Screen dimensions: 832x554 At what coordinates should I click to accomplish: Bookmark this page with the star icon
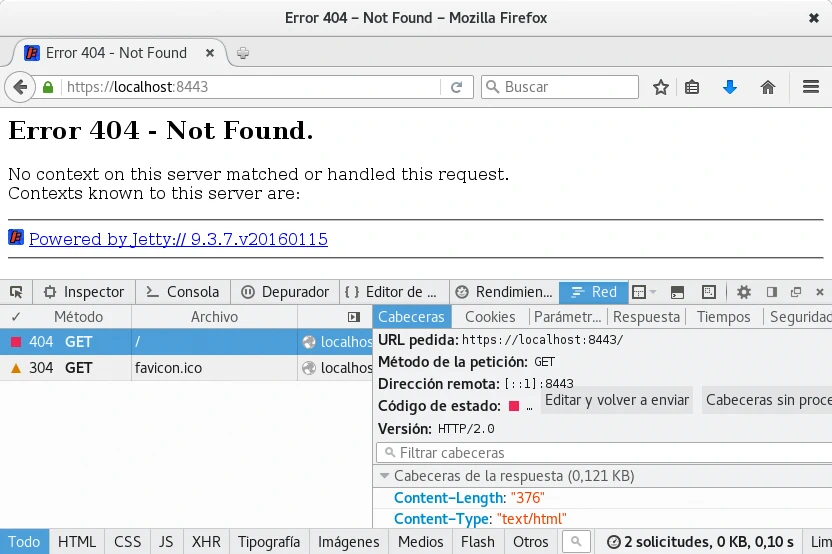click(661, 87)
